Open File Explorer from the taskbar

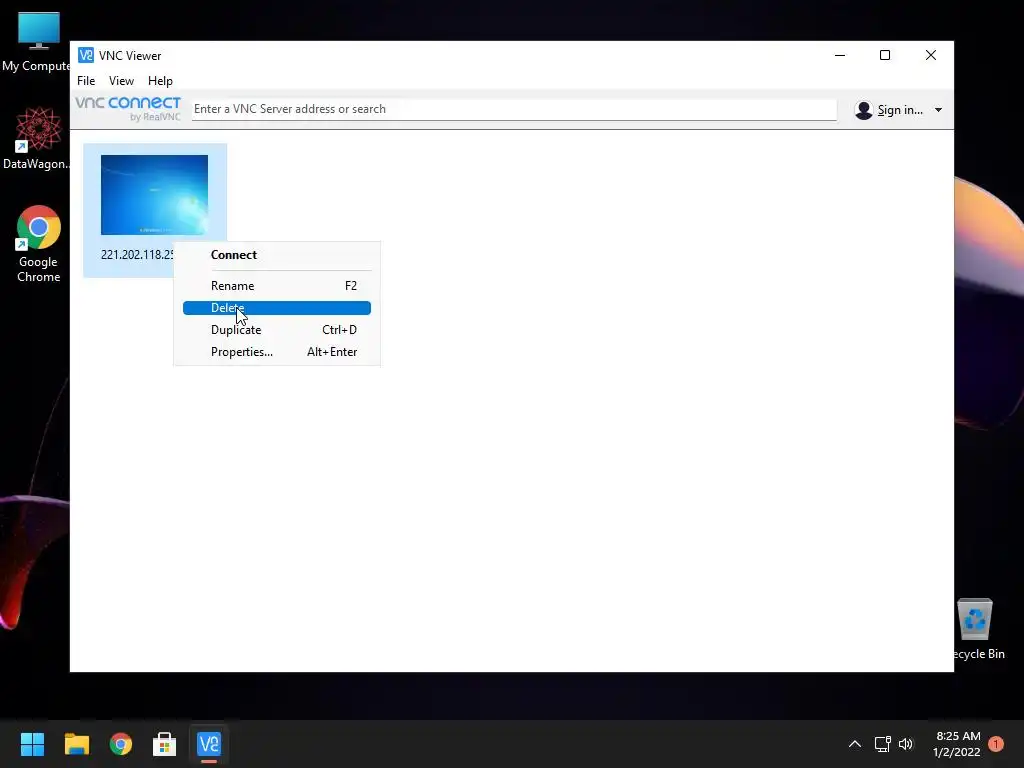point(76,744)
